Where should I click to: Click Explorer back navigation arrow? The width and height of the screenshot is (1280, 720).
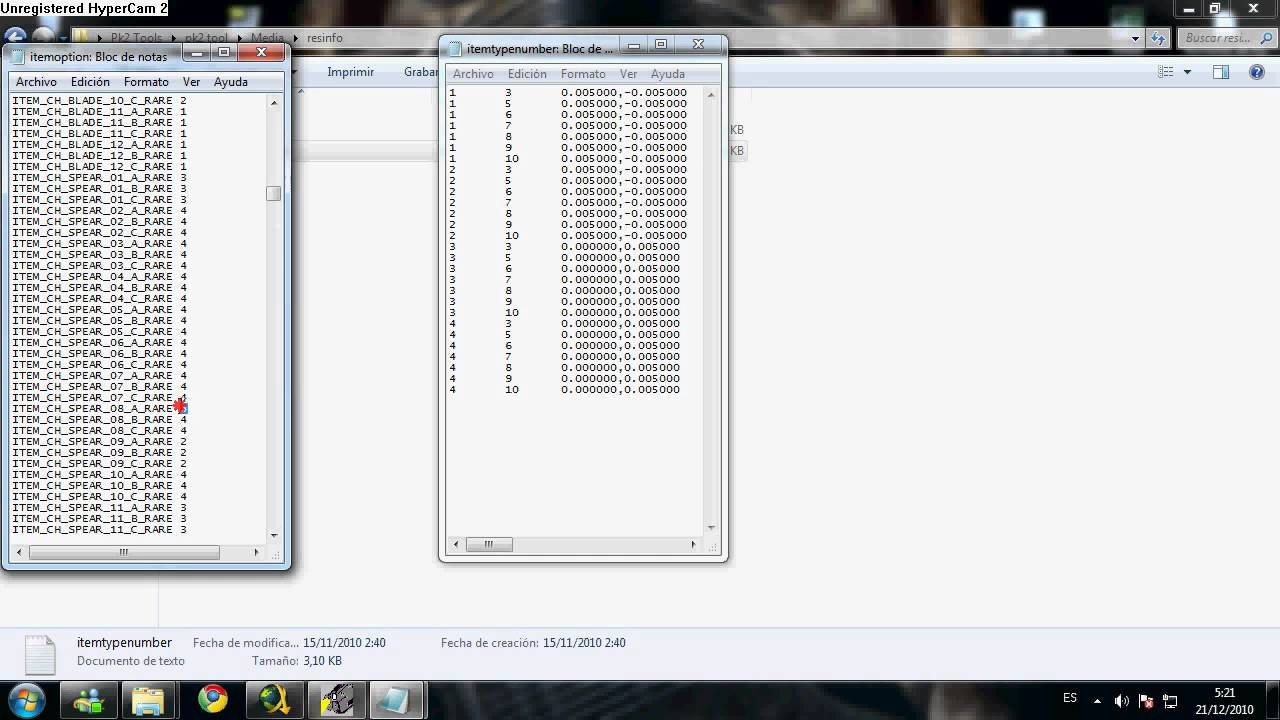pyautogui.click(x=15, y=38)
